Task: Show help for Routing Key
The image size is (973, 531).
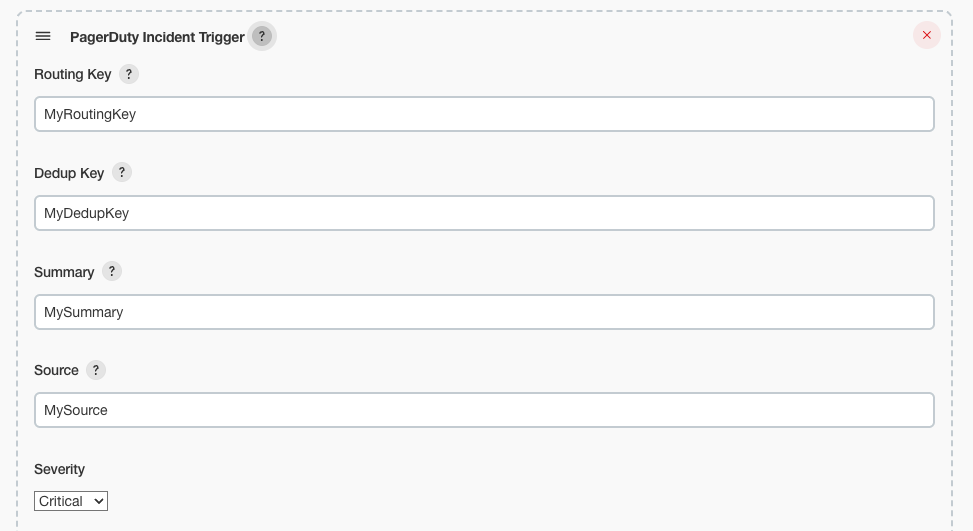Action: coord(128,74)
